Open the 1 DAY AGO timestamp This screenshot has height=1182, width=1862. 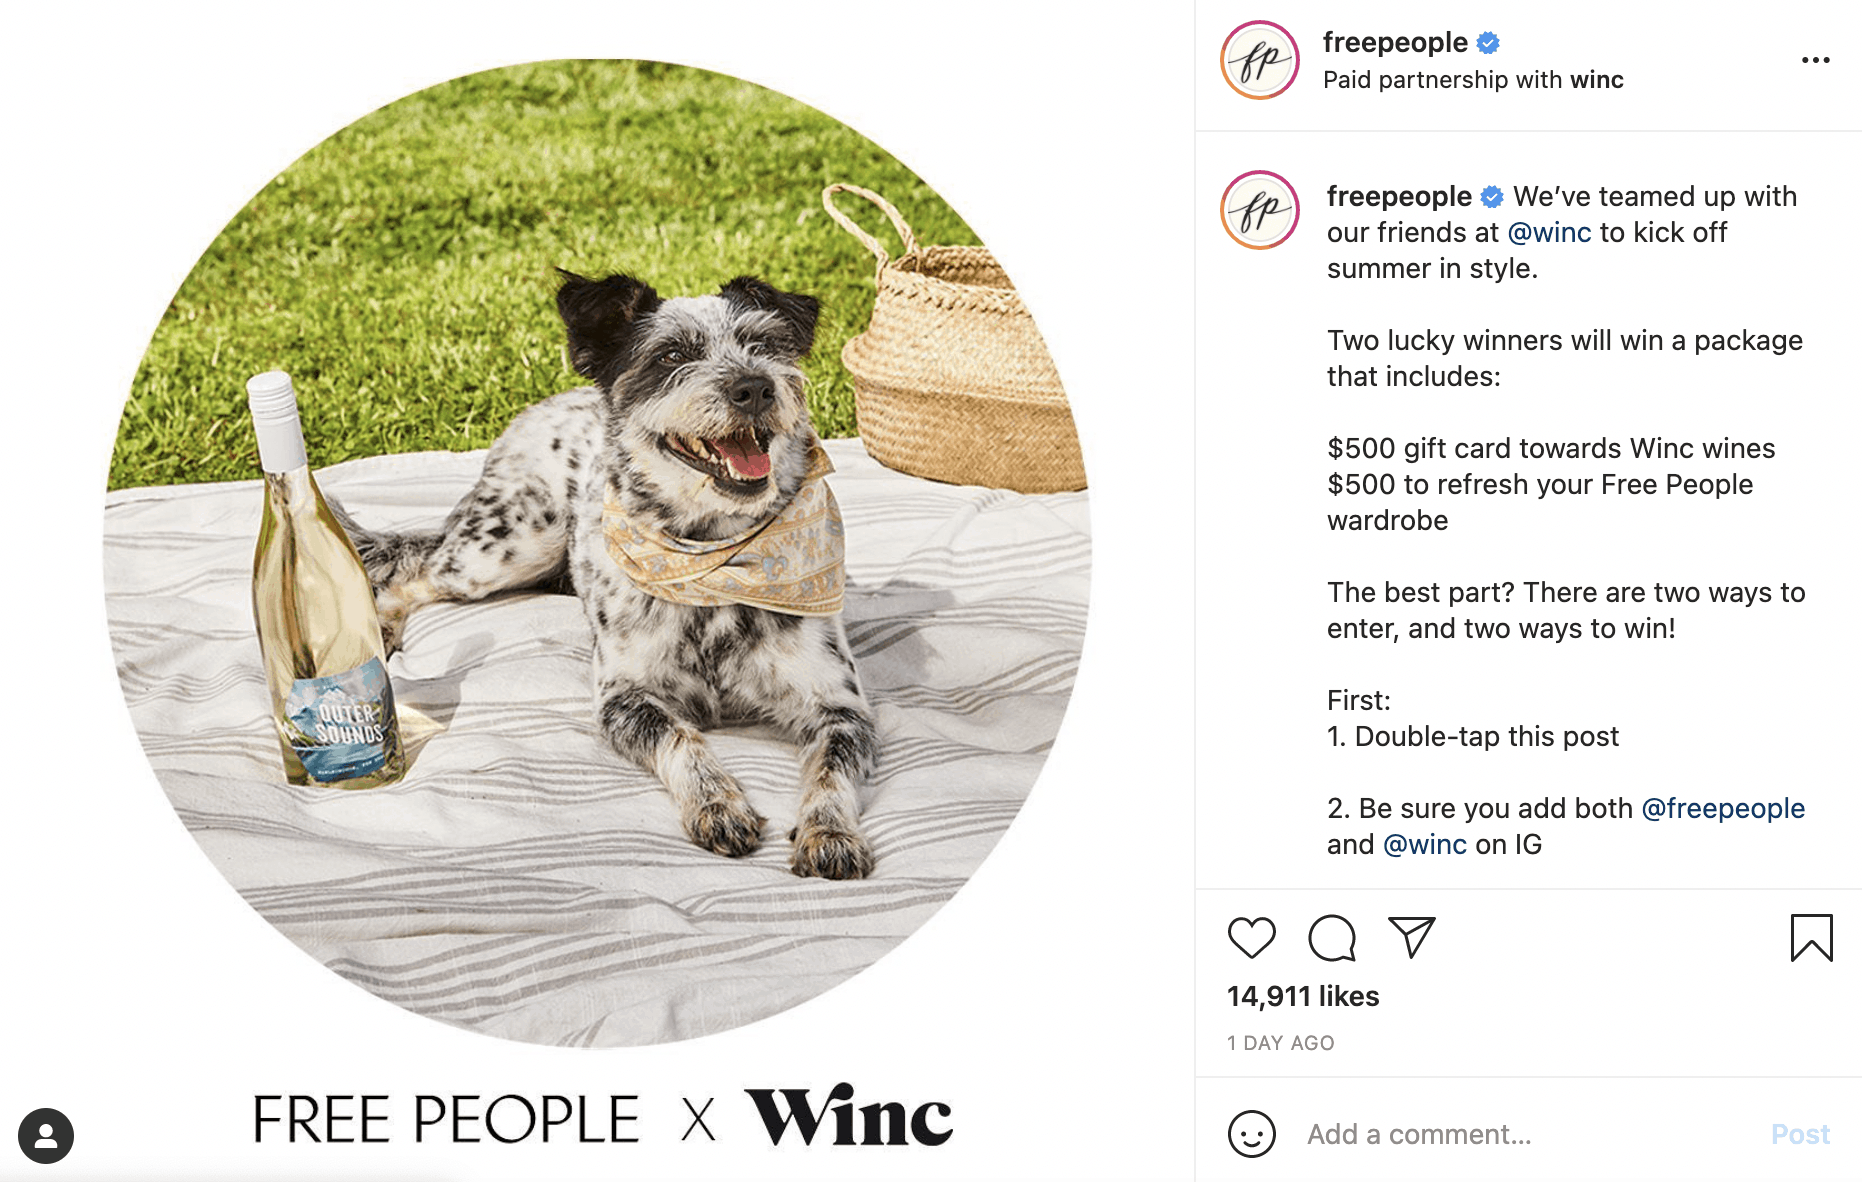tap(1281, 1043)
